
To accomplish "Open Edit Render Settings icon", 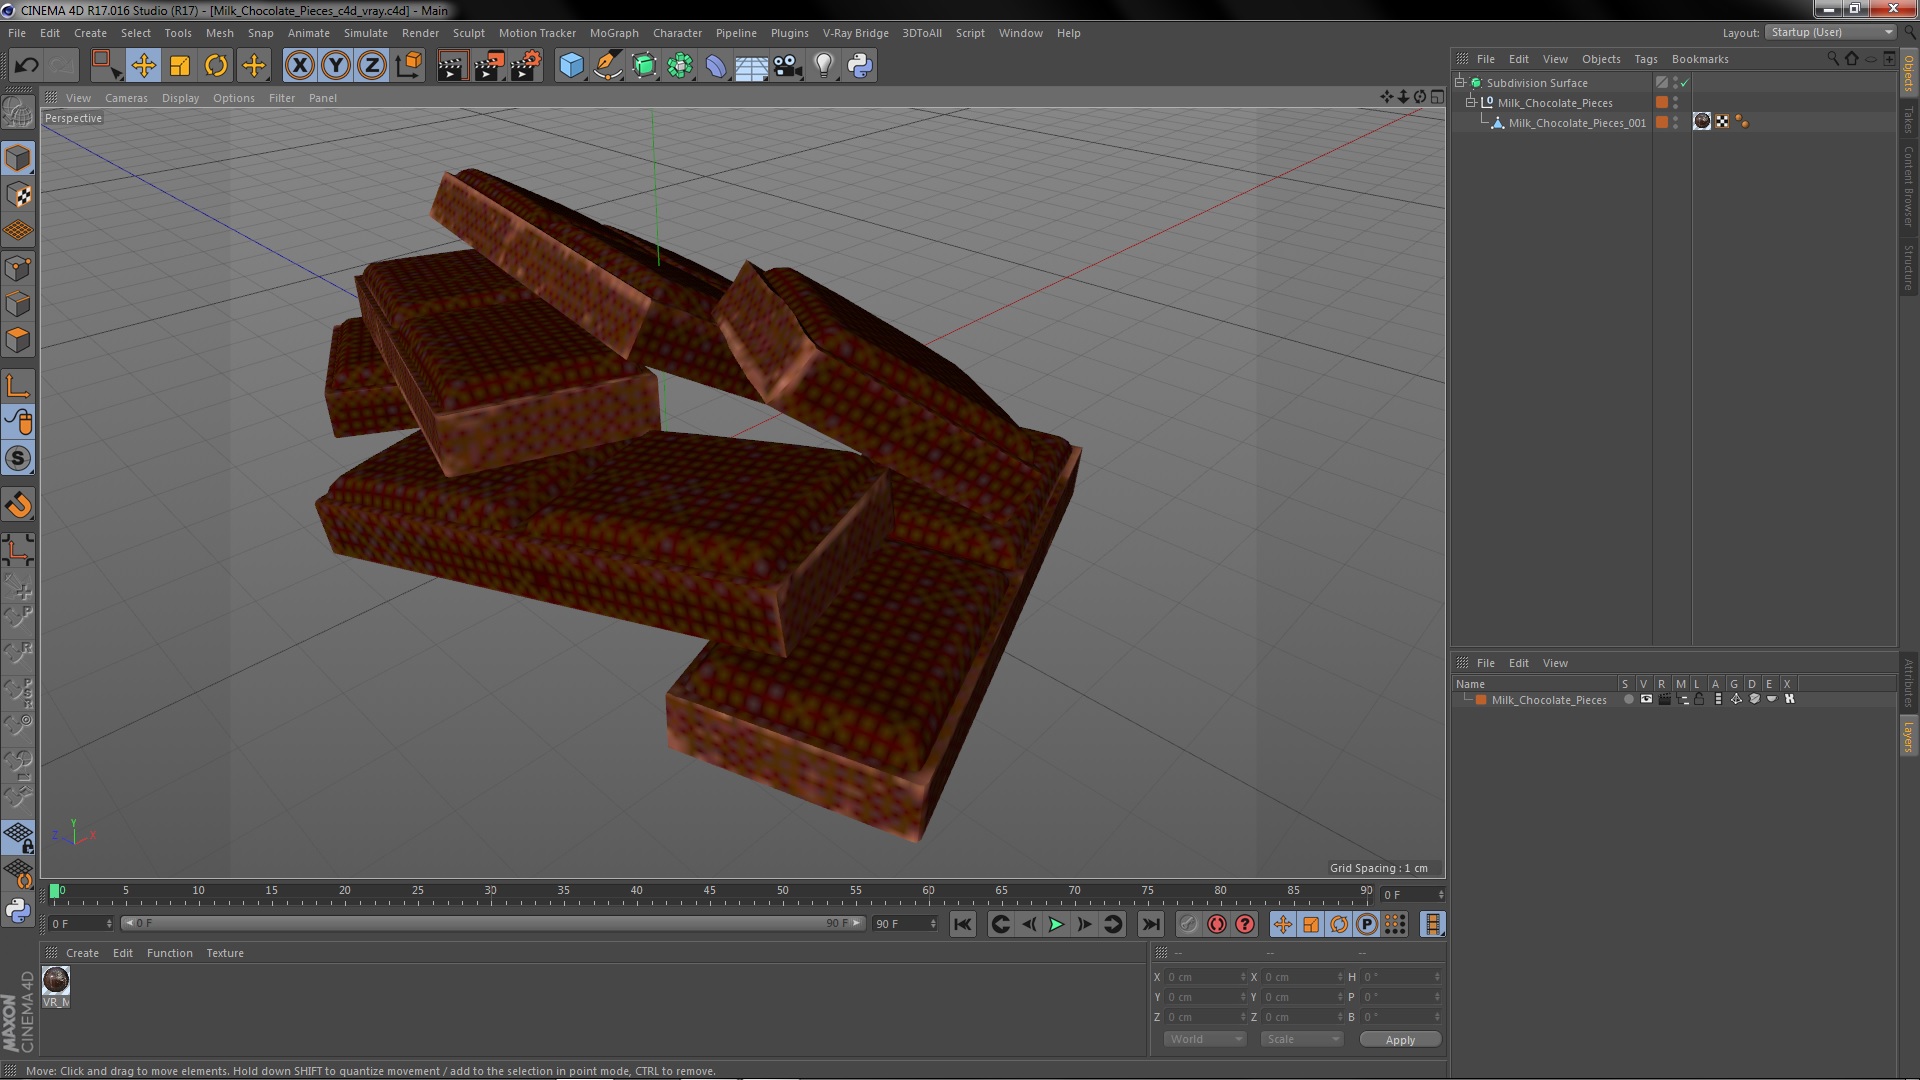I will (525, 66).
